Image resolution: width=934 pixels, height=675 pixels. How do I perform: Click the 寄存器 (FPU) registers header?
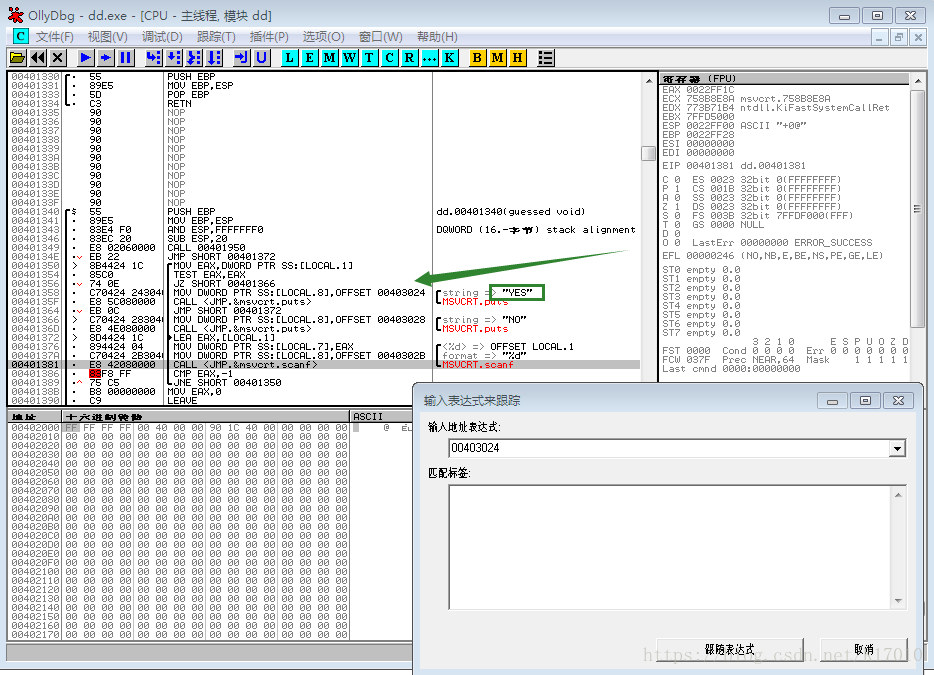(784, 79)
